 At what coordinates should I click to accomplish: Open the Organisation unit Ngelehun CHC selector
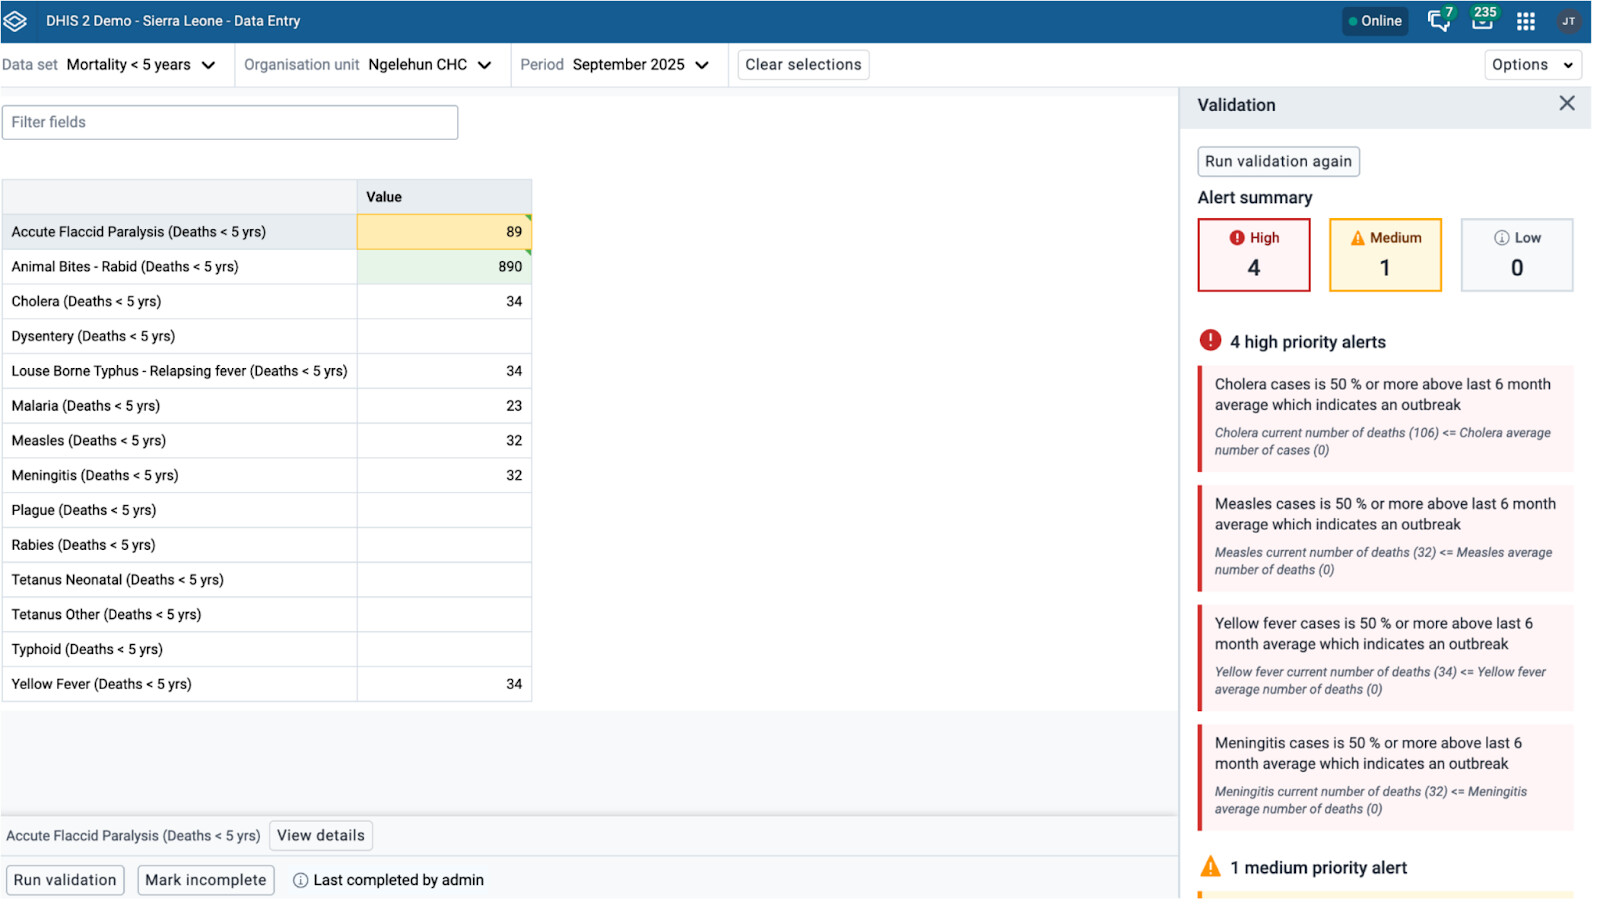372,65
